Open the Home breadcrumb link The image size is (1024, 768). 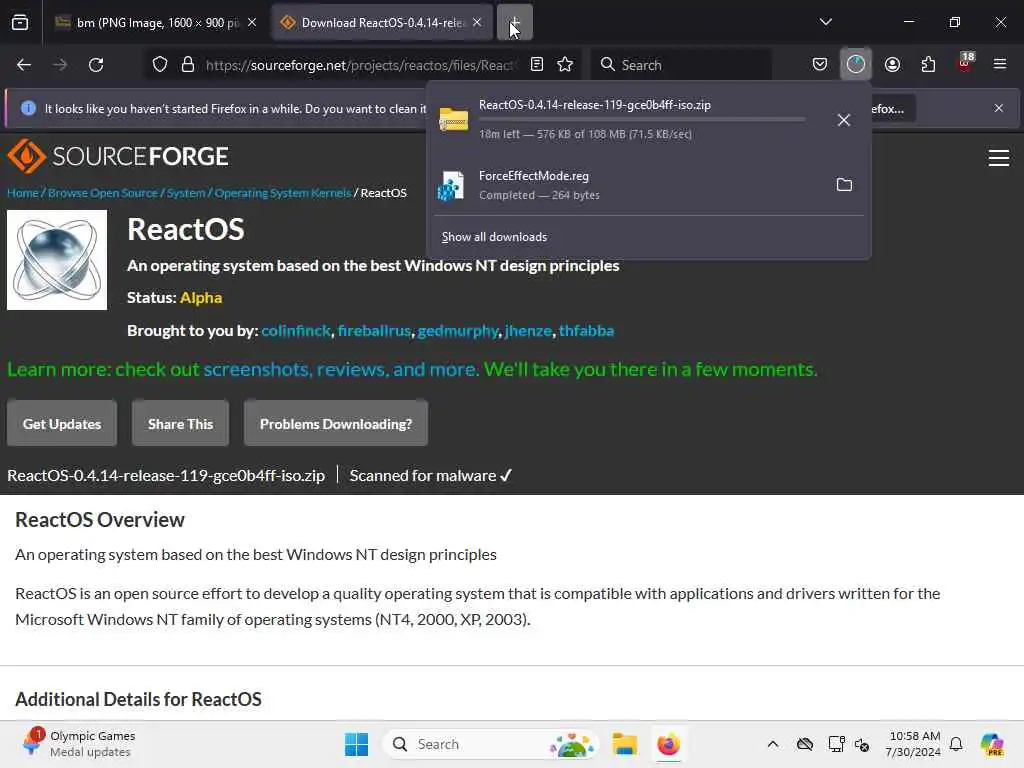(23, 193)
